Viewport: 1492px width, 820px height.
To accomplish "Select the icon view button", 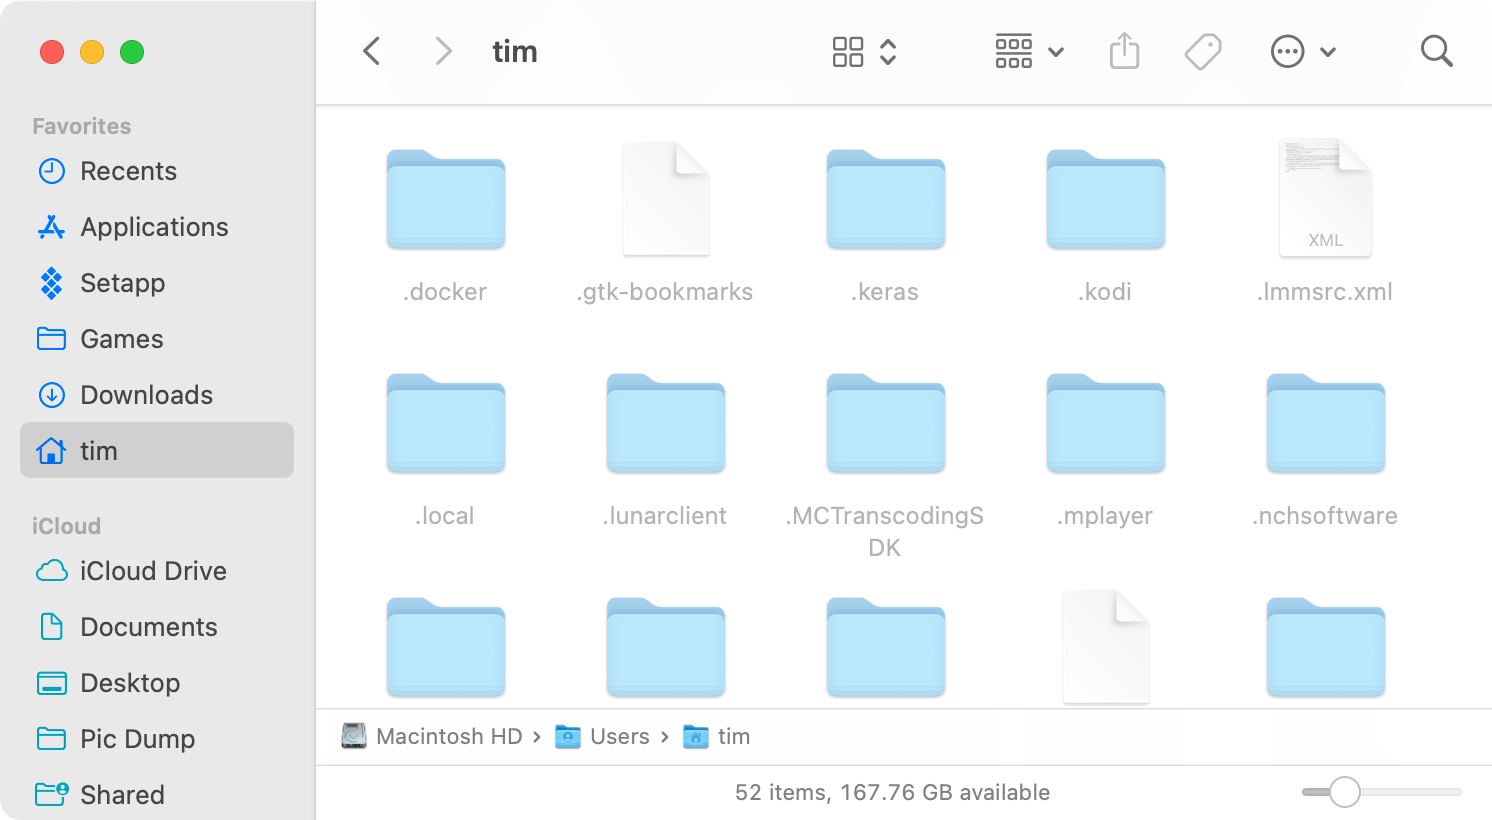I will pyautogui.click(x=848, y=50).
